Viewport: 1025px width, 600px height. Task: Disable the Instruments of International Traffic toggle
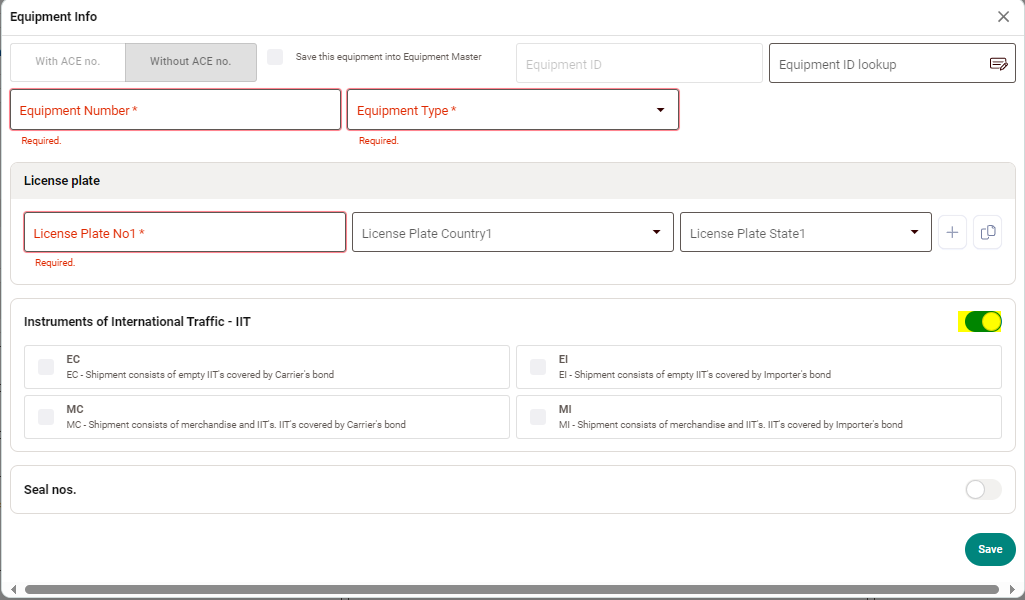983,321
